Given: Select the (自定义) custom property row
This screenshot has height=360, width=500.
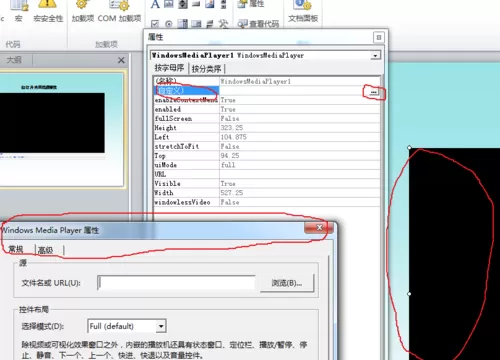Looking at the screenshot, I should (266, 91).
